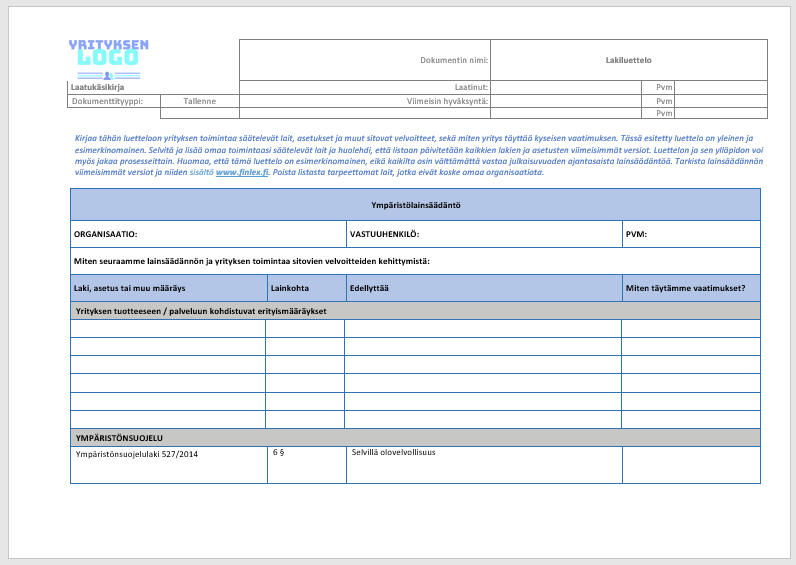796x565 pixels.
Task: Click the empty field next to Viimeisin hyväksyntä
Action: point(566,101)
